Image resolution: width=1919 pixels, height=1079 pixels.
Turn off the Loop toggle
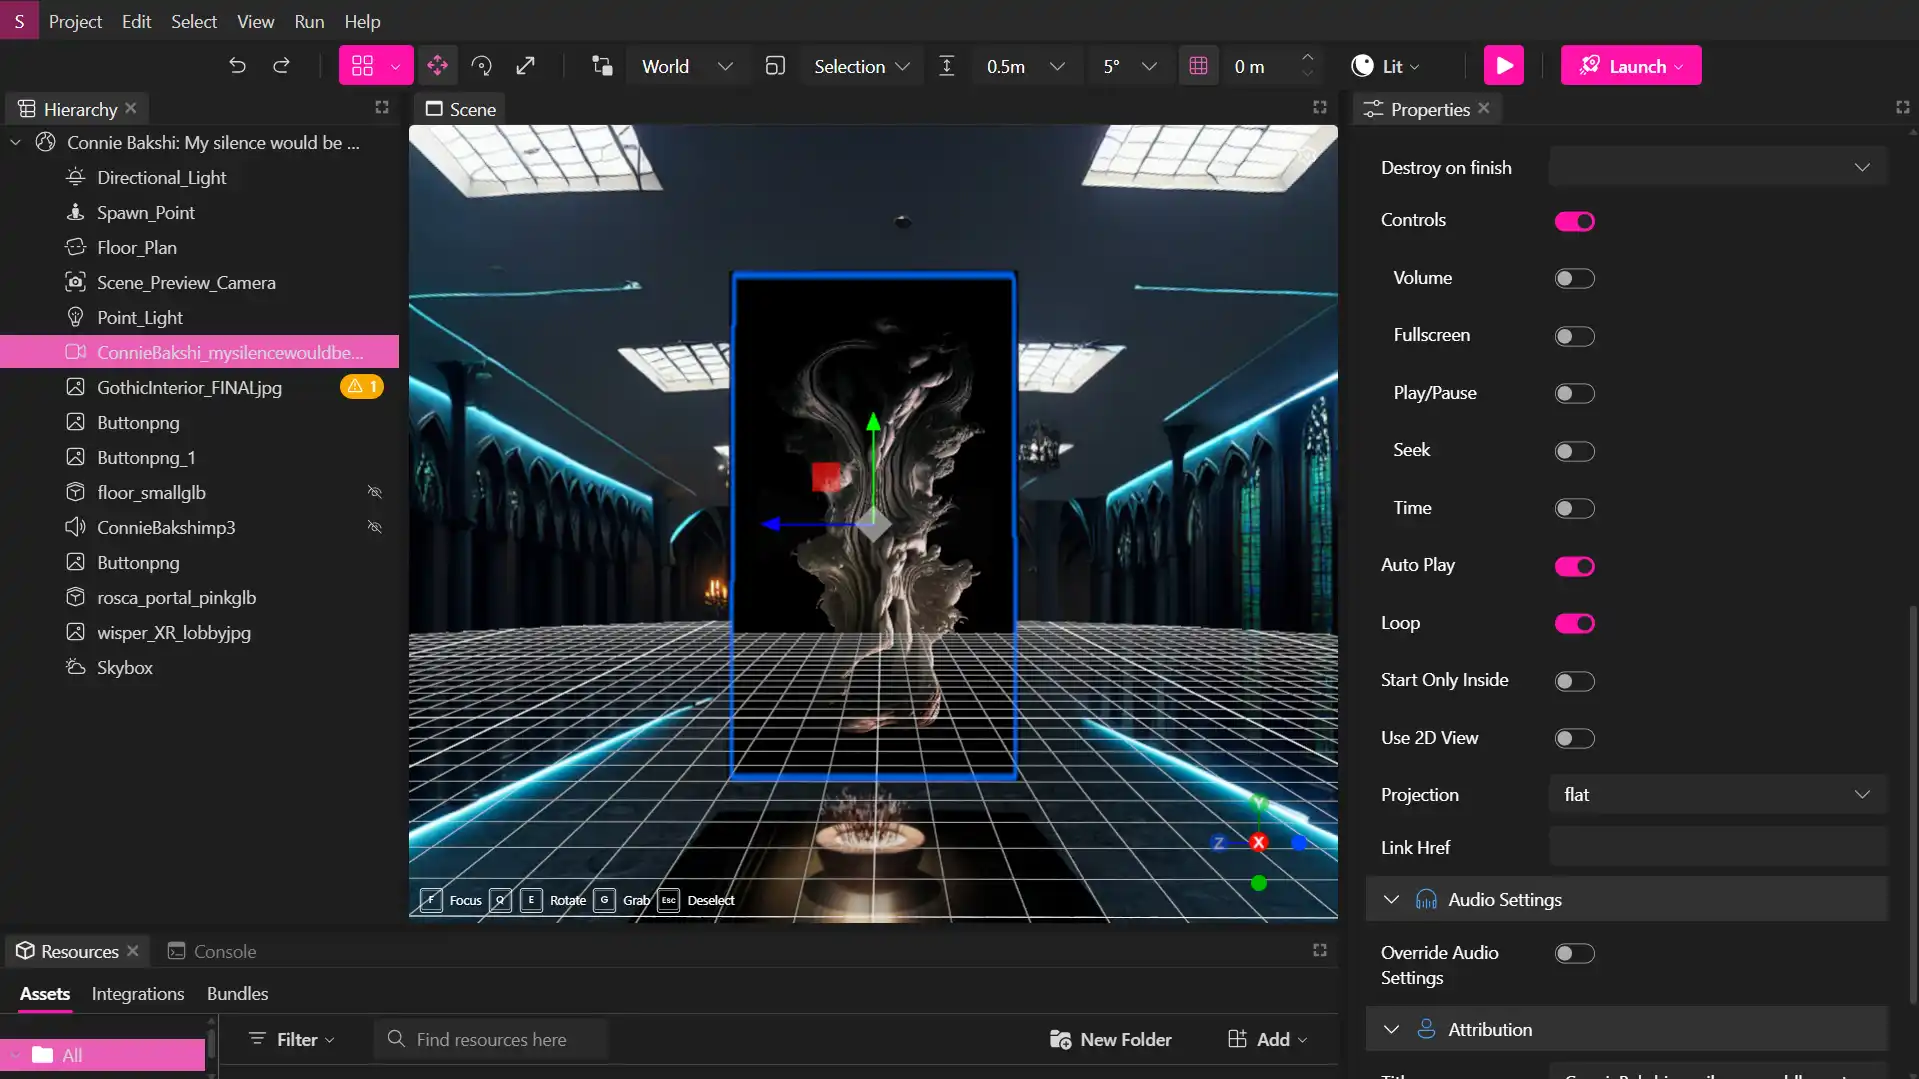pyautogui.click(x=1574, y=623)
